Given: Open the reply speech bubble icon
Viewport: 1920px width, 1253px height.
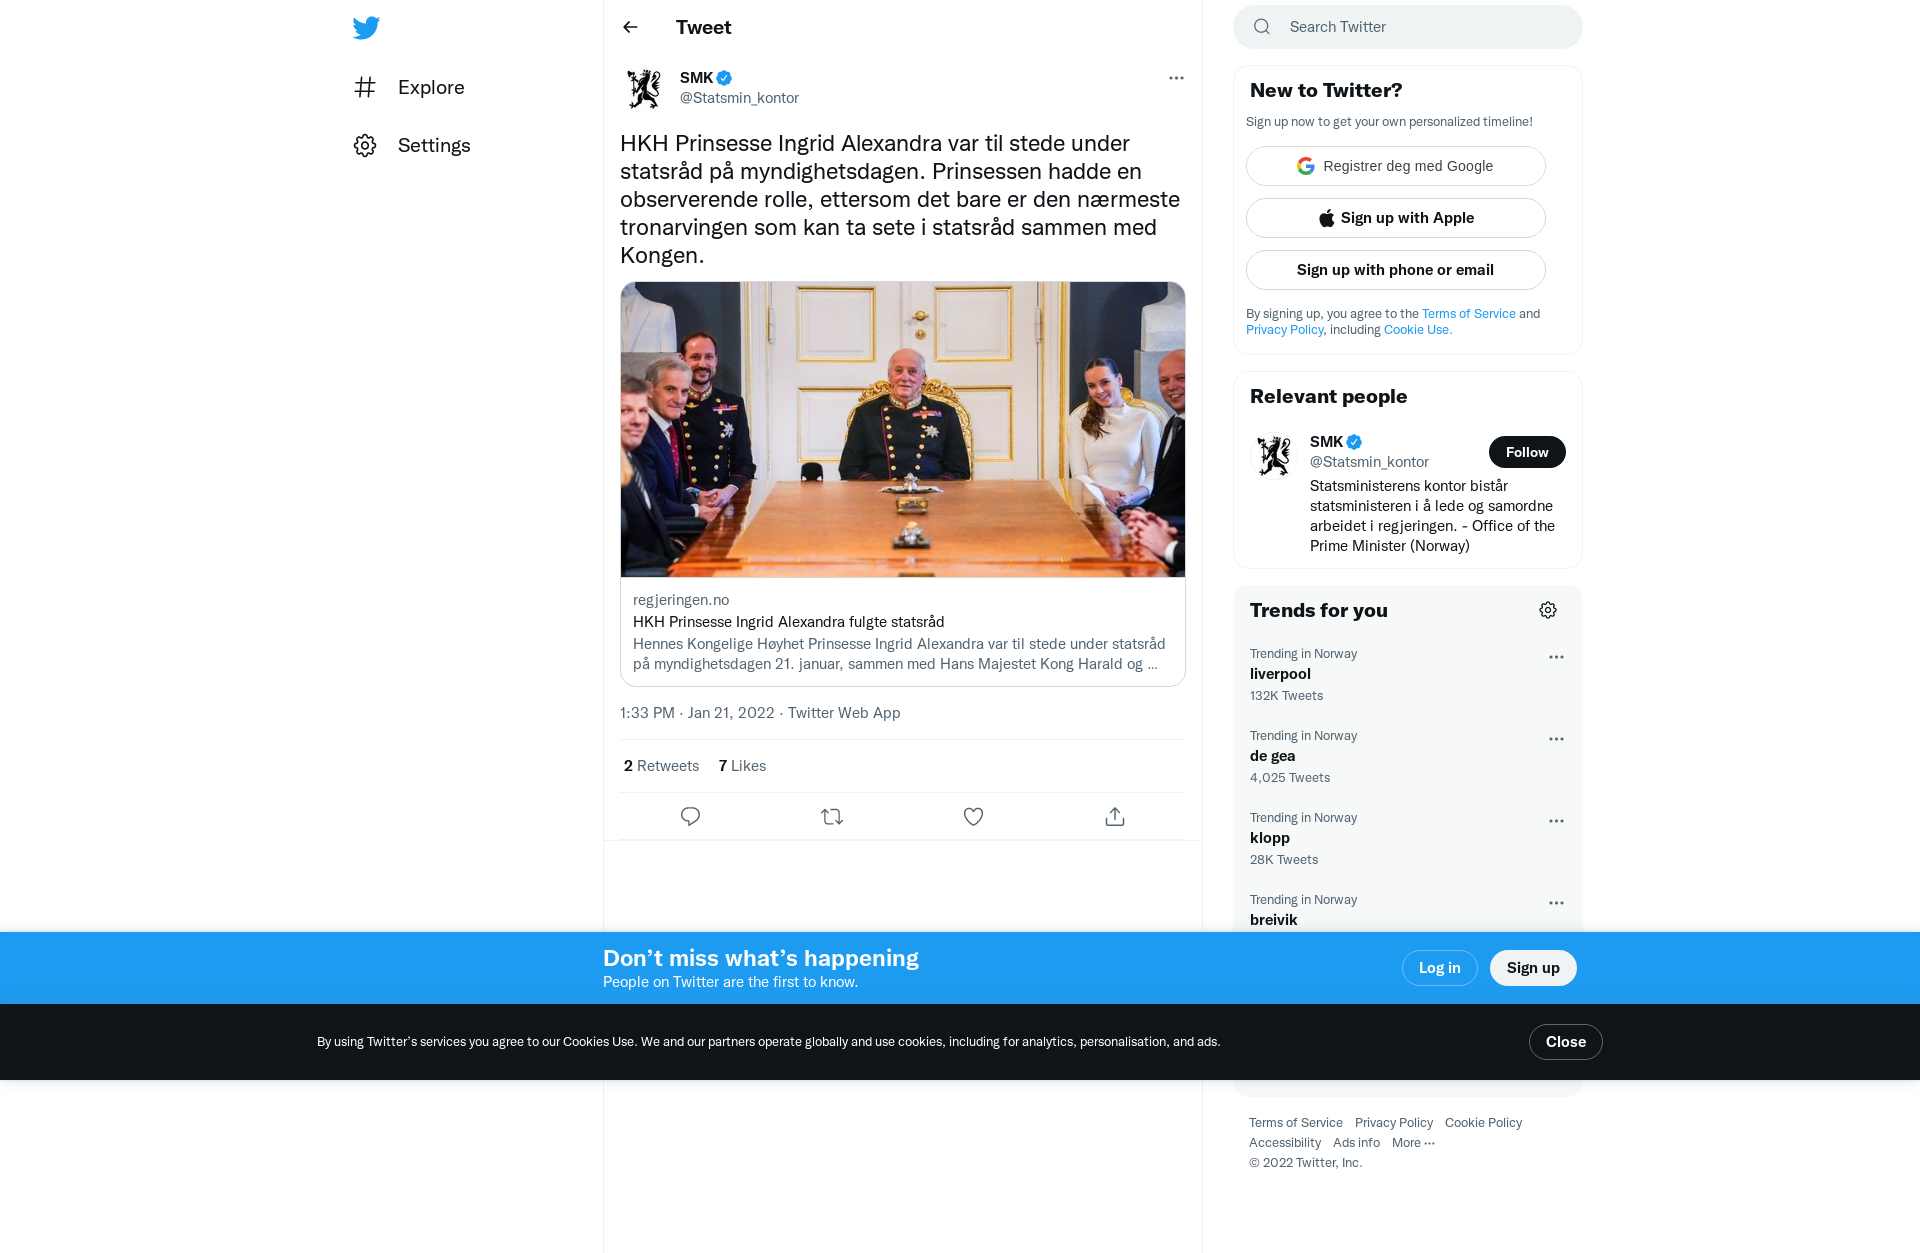Looking at the screenshot, I should click(690, 817).
